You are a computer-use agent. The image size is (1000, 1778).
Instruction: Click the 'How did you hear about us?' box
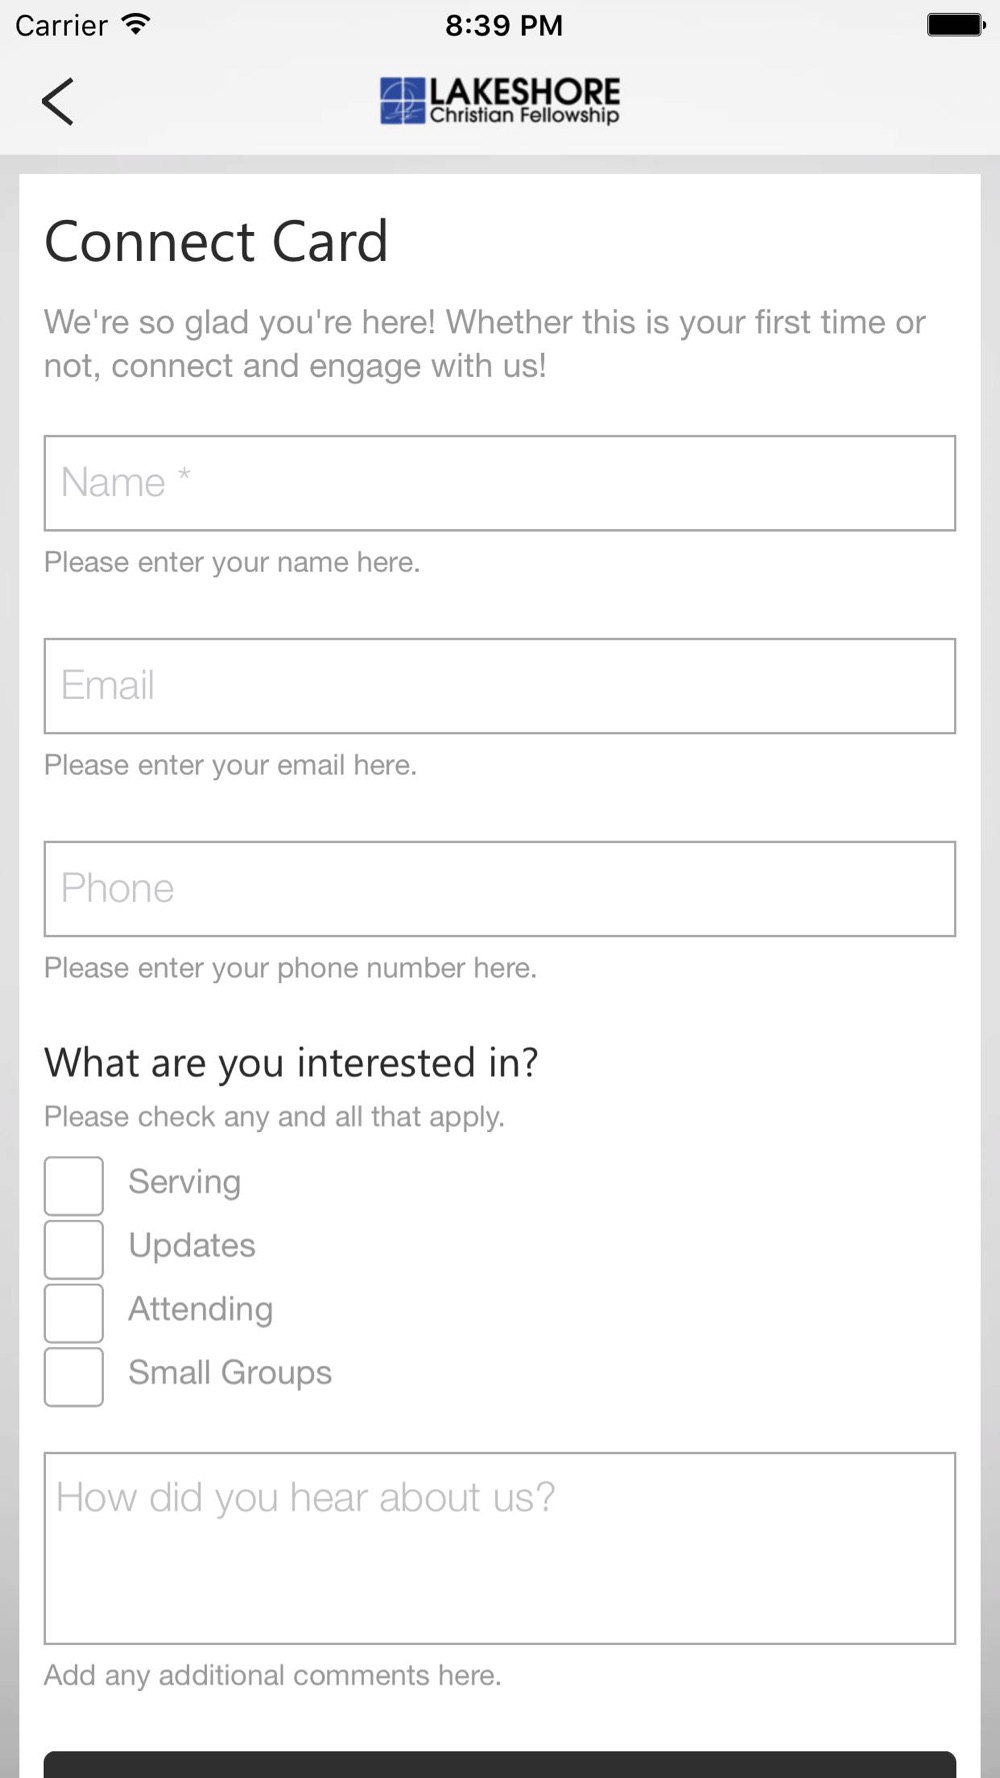(x=500, y=1547)
